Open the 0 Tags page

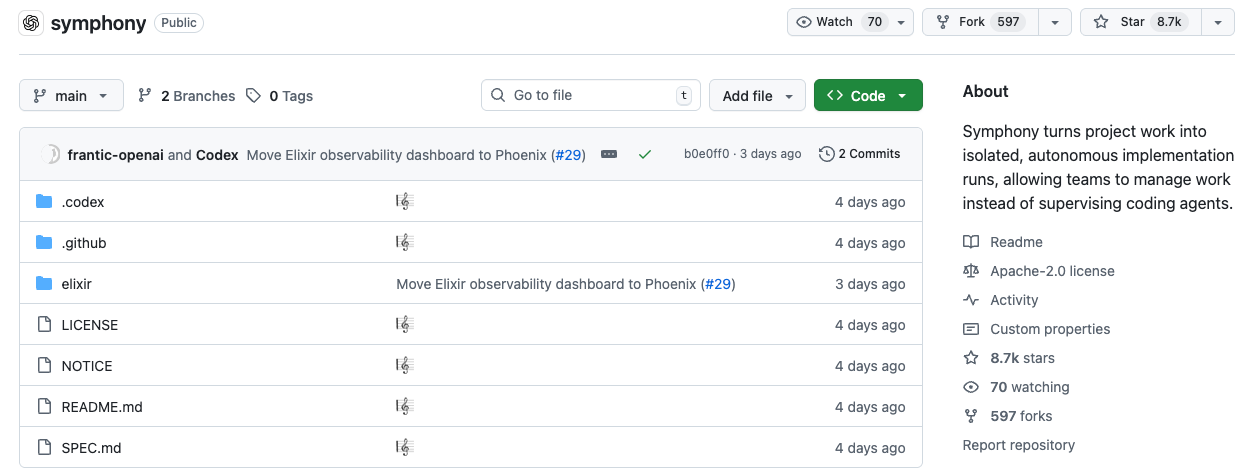[280, 96]
